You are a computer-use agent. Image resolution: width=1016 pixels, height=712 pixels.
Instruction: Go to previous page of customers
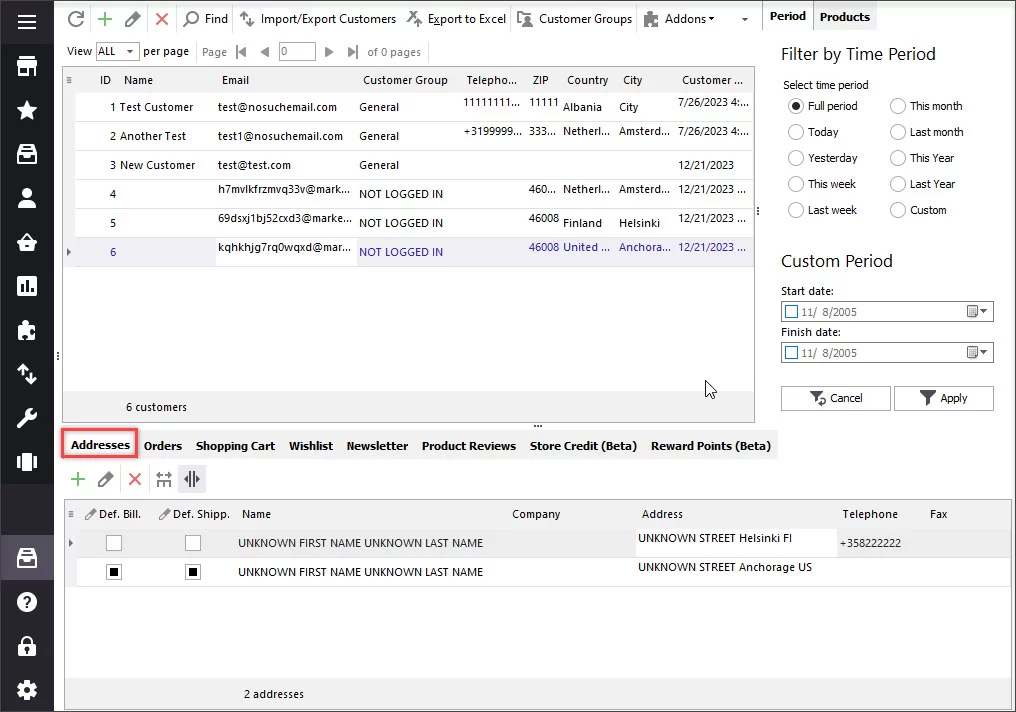pos(264,52)
